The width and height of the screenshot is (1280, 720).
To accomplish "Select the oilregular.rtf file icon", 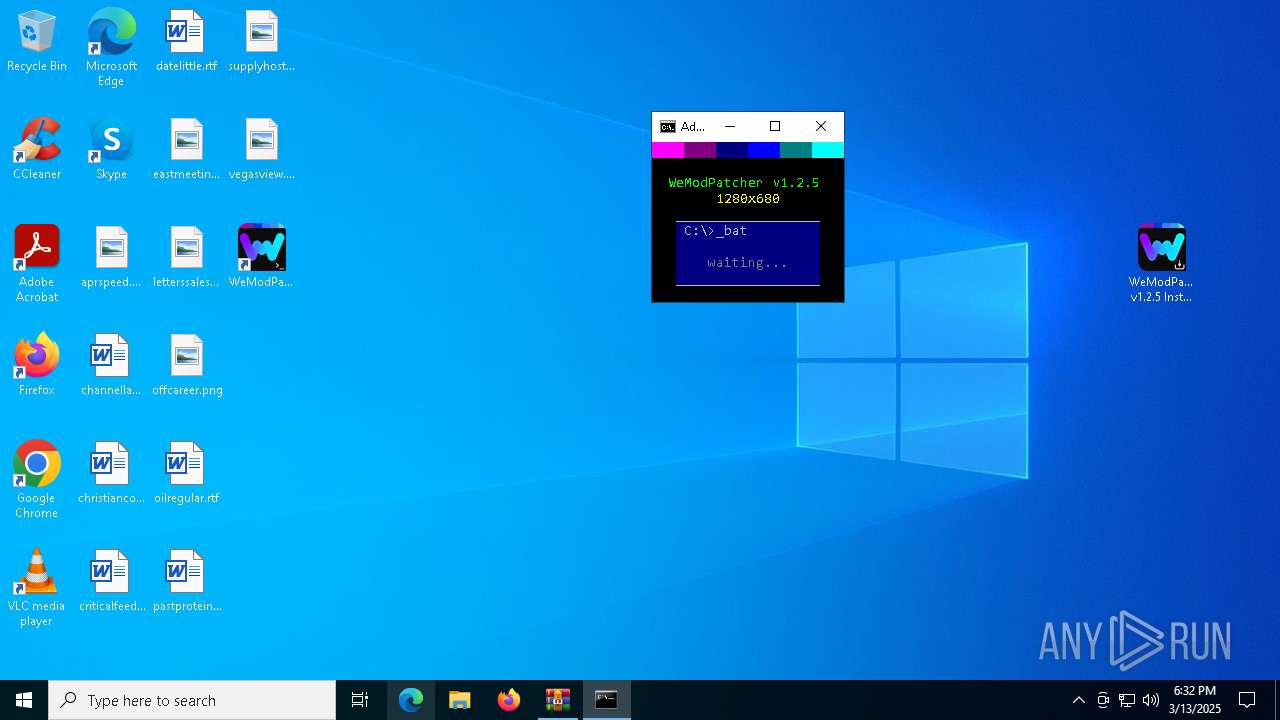I will coord(186,474).
